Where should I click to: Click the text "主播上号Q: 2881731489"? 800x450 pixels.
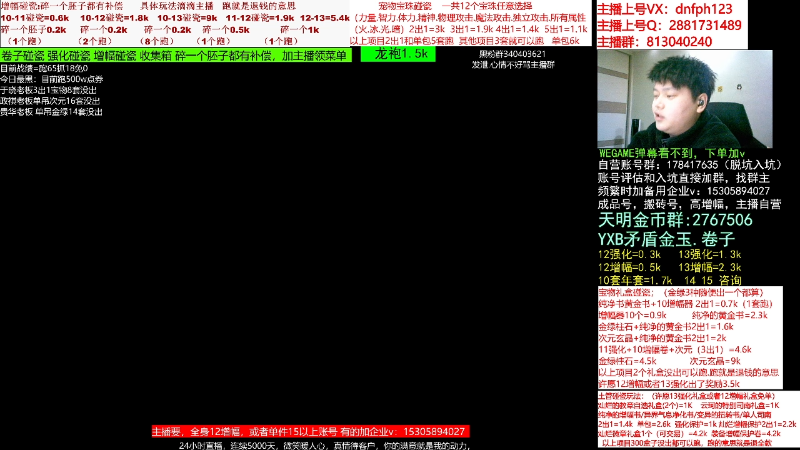pyautogui.click(x=669, y=25)
